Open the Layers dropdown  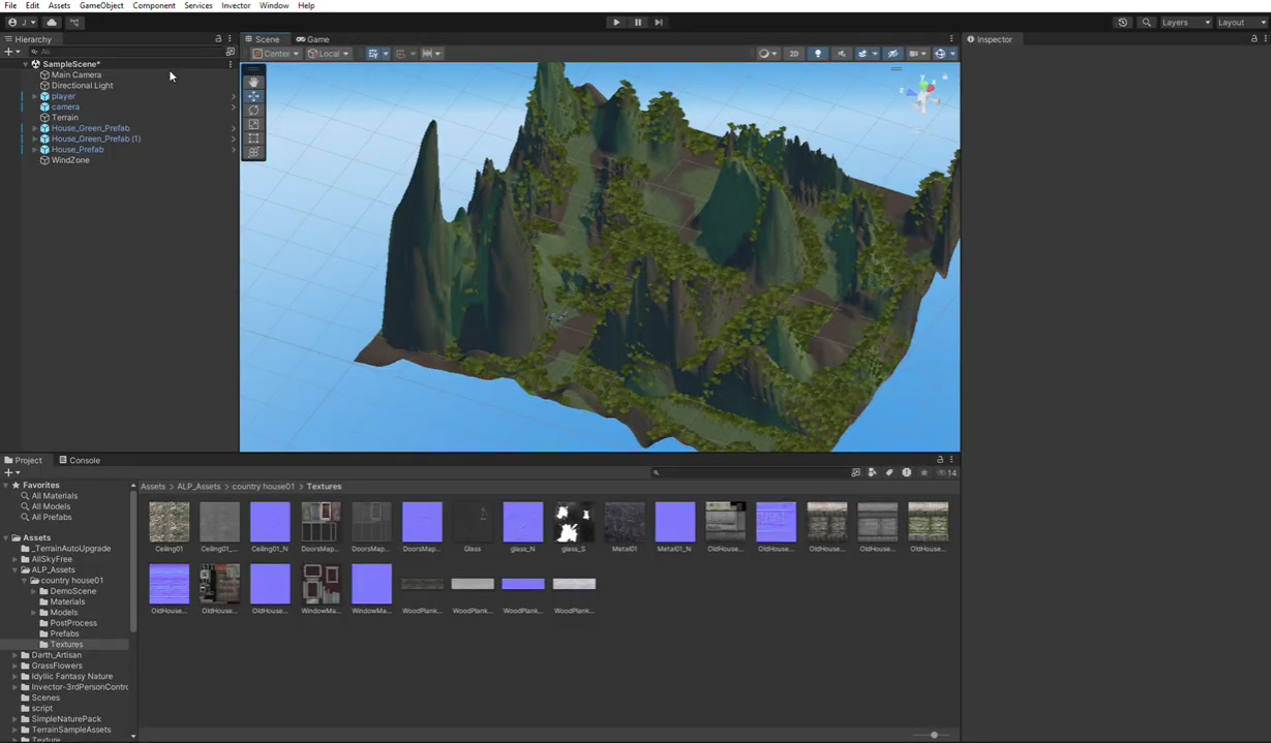[x=1186, y=22]
